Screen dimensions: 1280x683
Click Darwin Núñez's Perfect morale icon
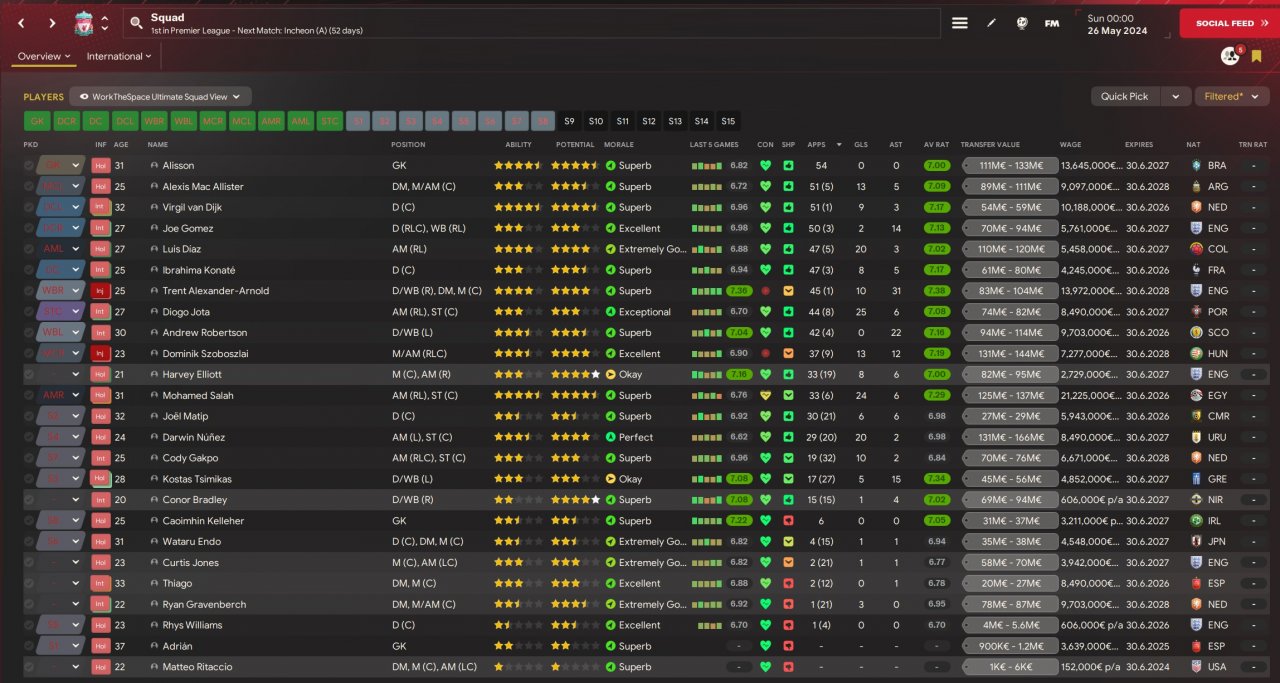(610, 437)
